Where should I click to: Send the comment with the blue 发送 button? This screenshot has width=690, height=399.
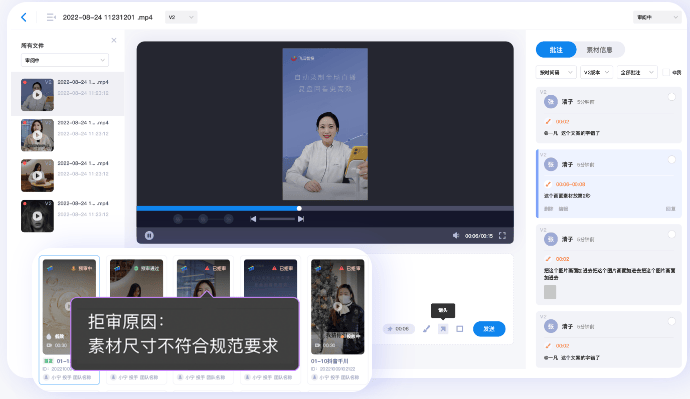tap(489, 329)
